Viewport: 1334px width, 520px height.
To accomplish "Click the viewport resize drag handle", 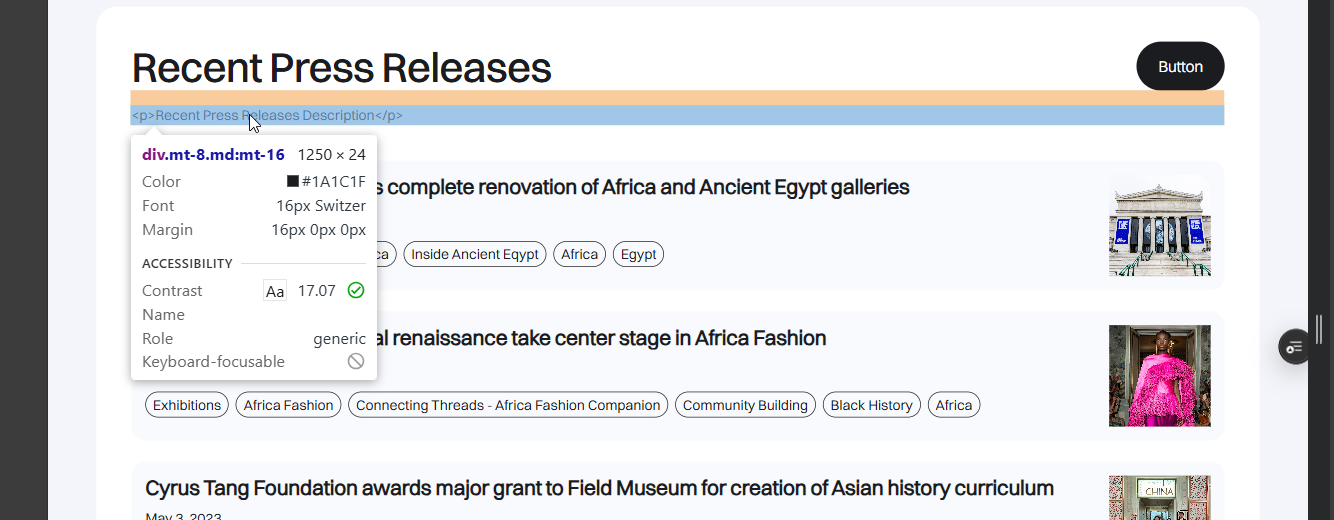I will 1319,329.
